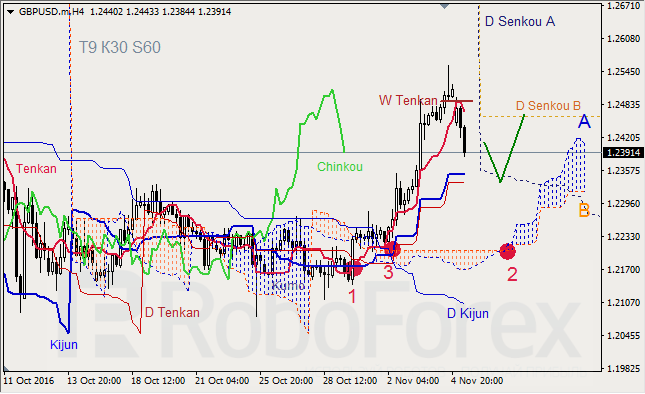Select the green Chinkou label
This screenshot has height=394, width=645.
tap(340, 167)
